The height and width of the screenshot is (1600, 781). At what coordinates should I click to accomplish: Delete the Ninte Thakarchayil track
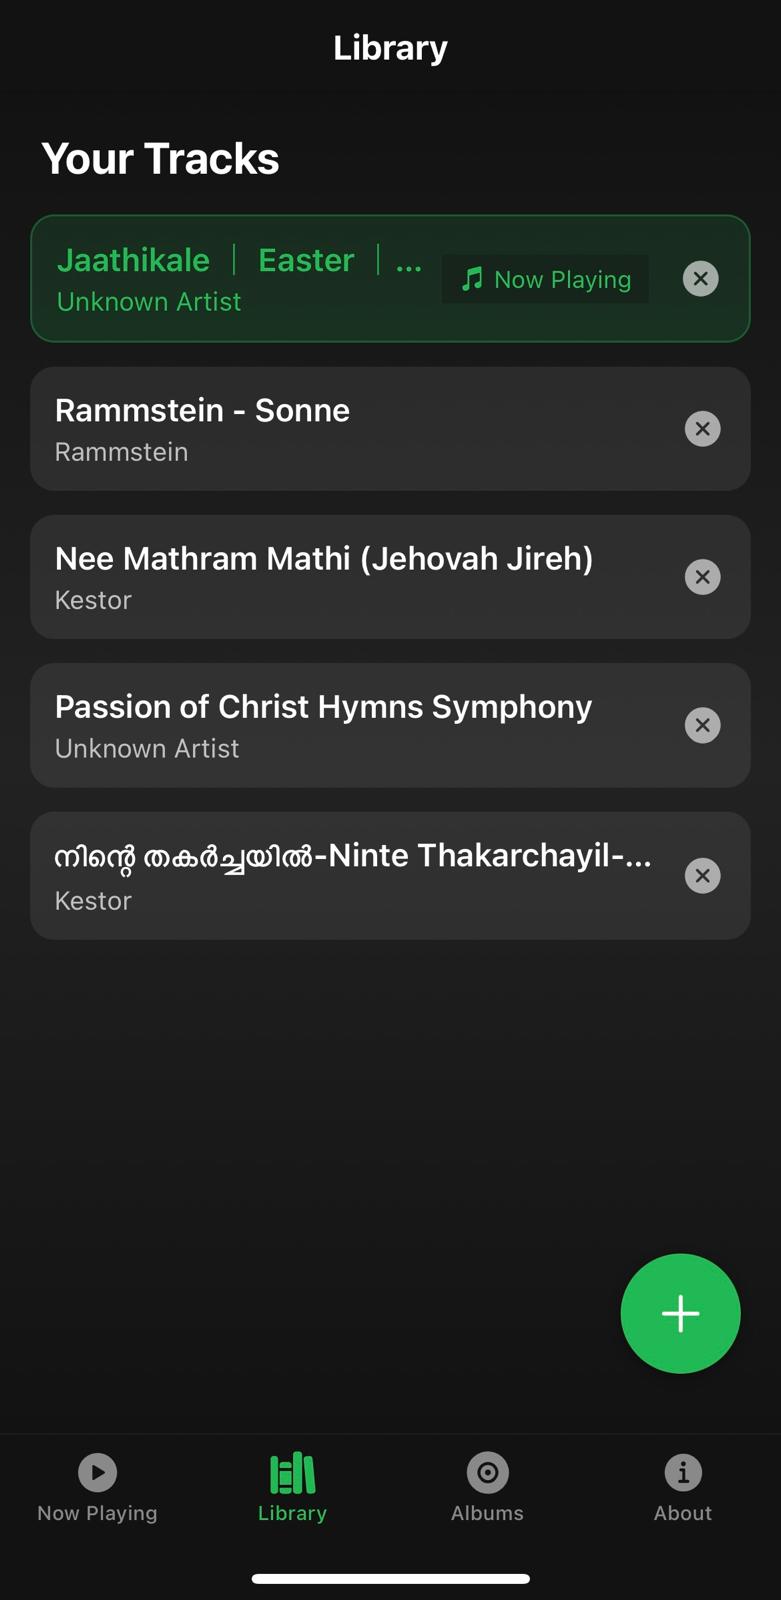point(702,876)
